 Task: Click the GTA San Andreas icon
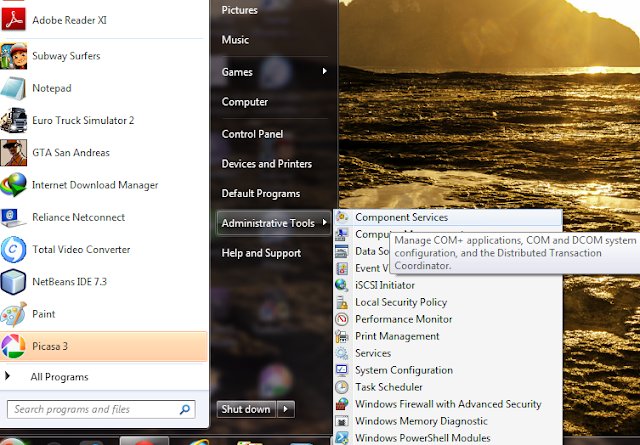[13, 153]
